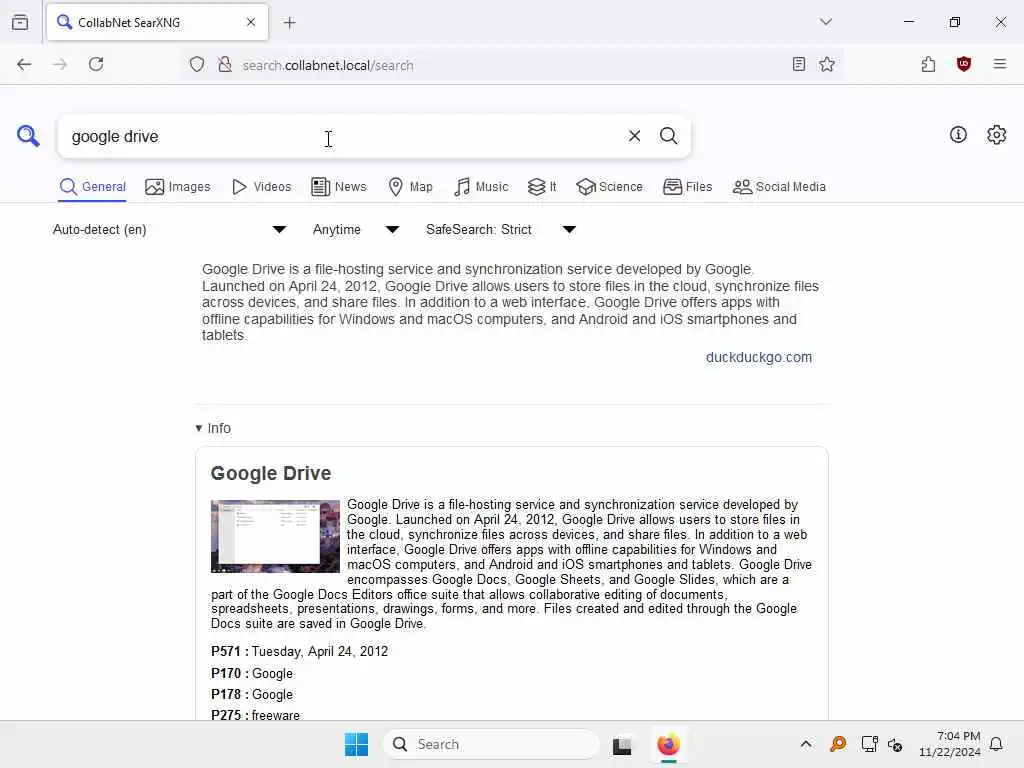The image size is (1024, 768).
Task: Open the dark taskbar app next to Search
Action: [622, 744]
